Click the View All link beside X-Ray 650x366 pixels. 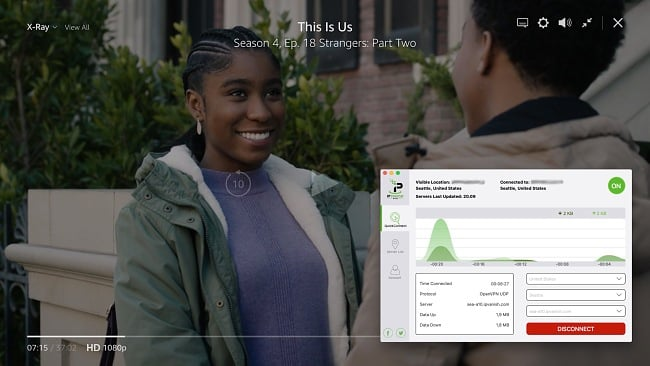pyautogui.click(x=77, y=27)
